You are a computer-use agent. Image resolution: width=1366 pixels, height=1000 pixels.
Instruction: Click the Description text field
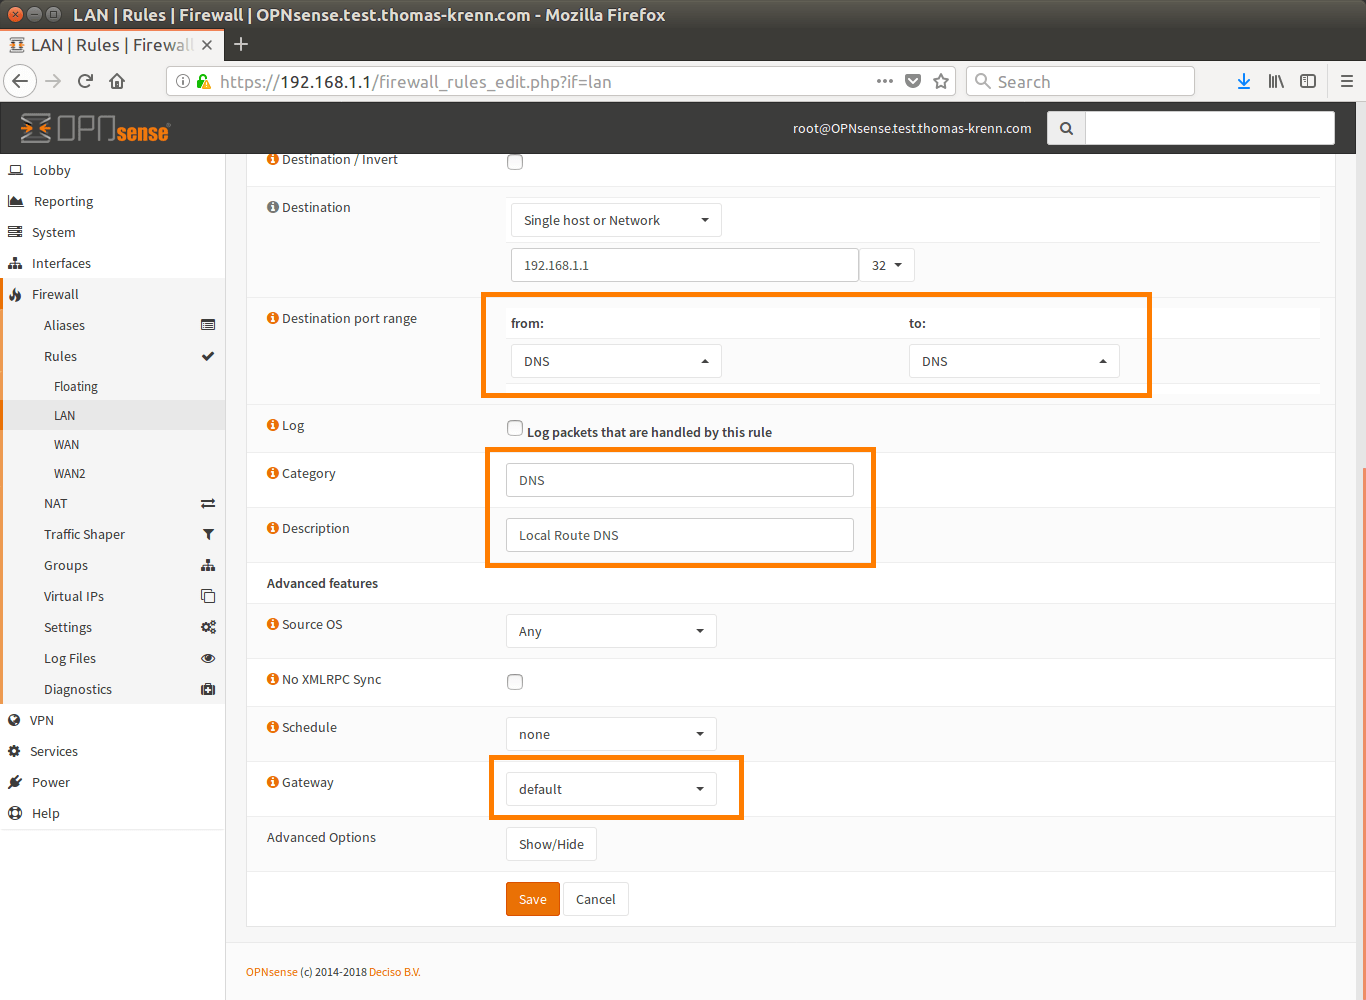click(679, 535)
